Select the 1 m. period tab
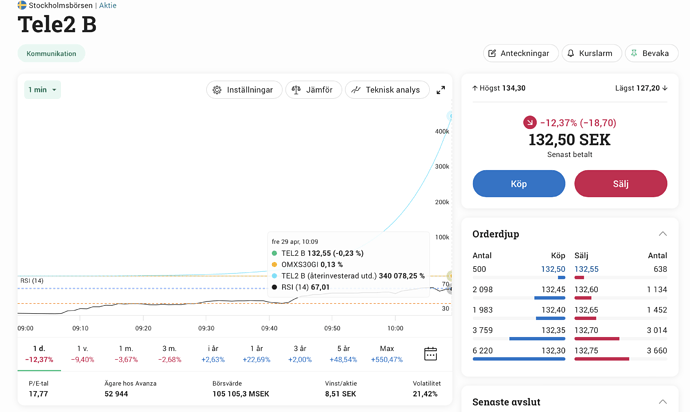690x412 pixels. 126,354
